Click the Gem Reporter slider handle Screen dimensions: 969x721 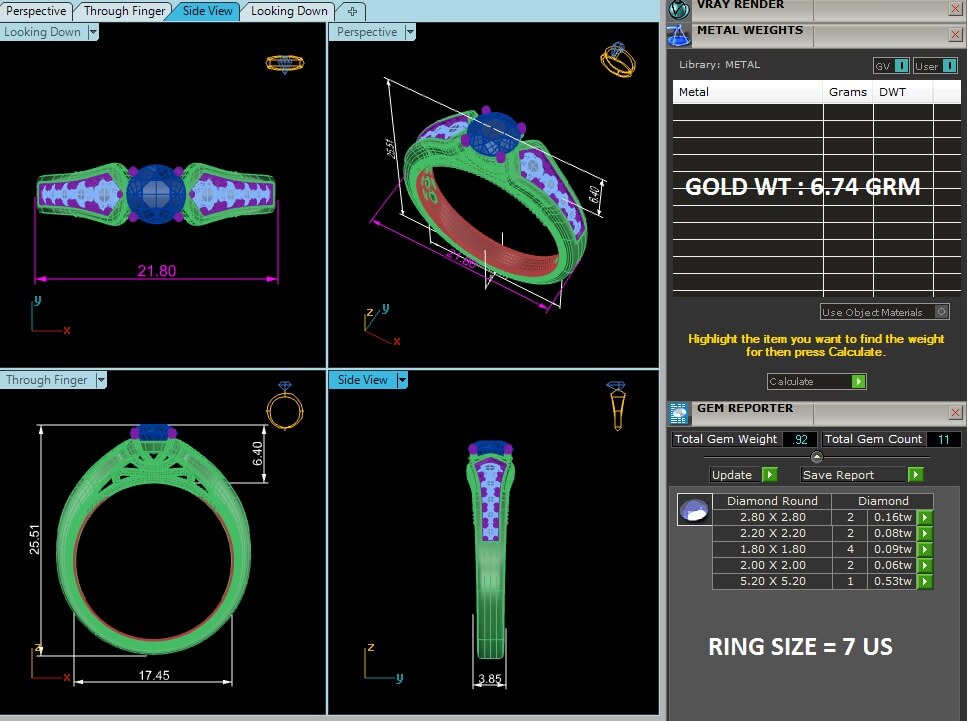tap(817, 457)
